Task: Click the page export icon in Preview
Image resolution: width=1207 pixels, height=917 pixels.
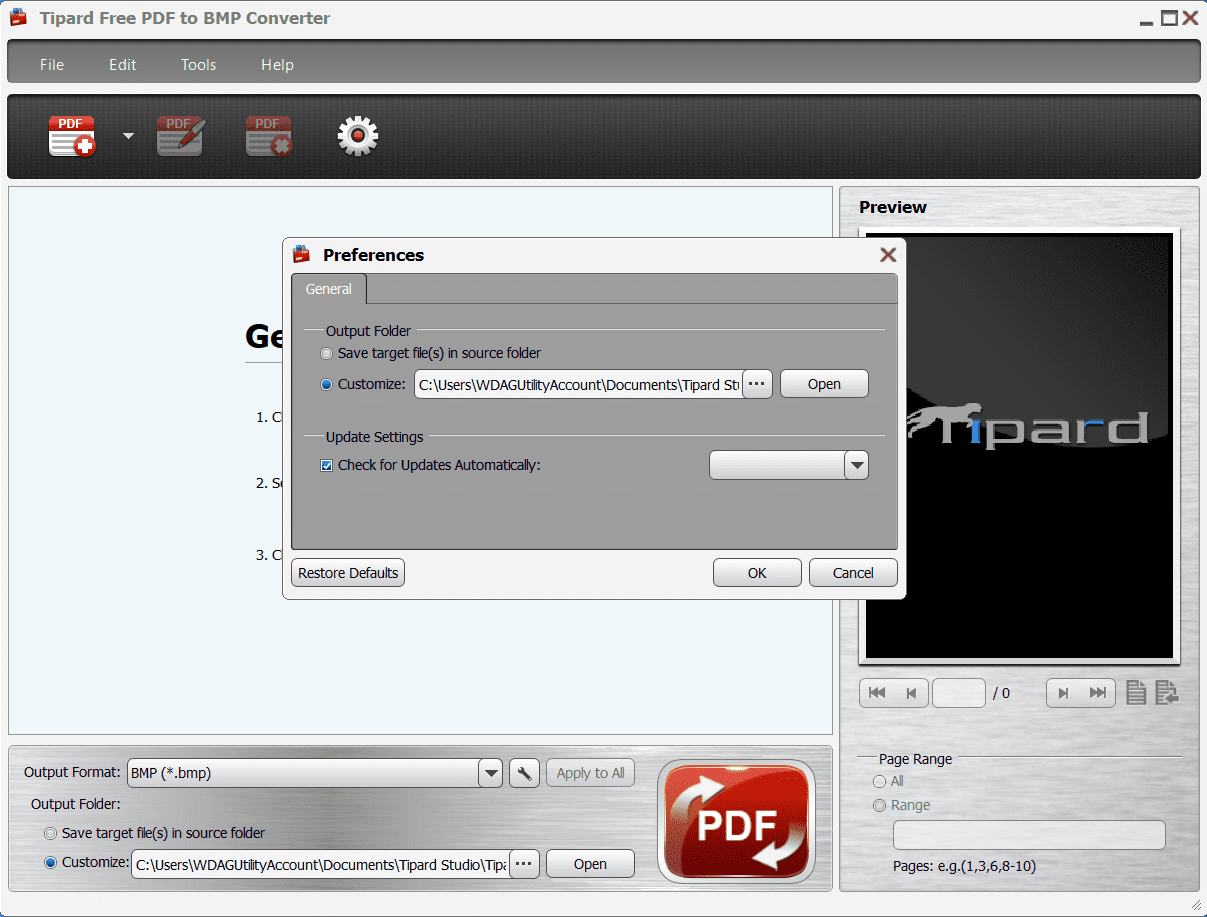Action: point(1167,692)
